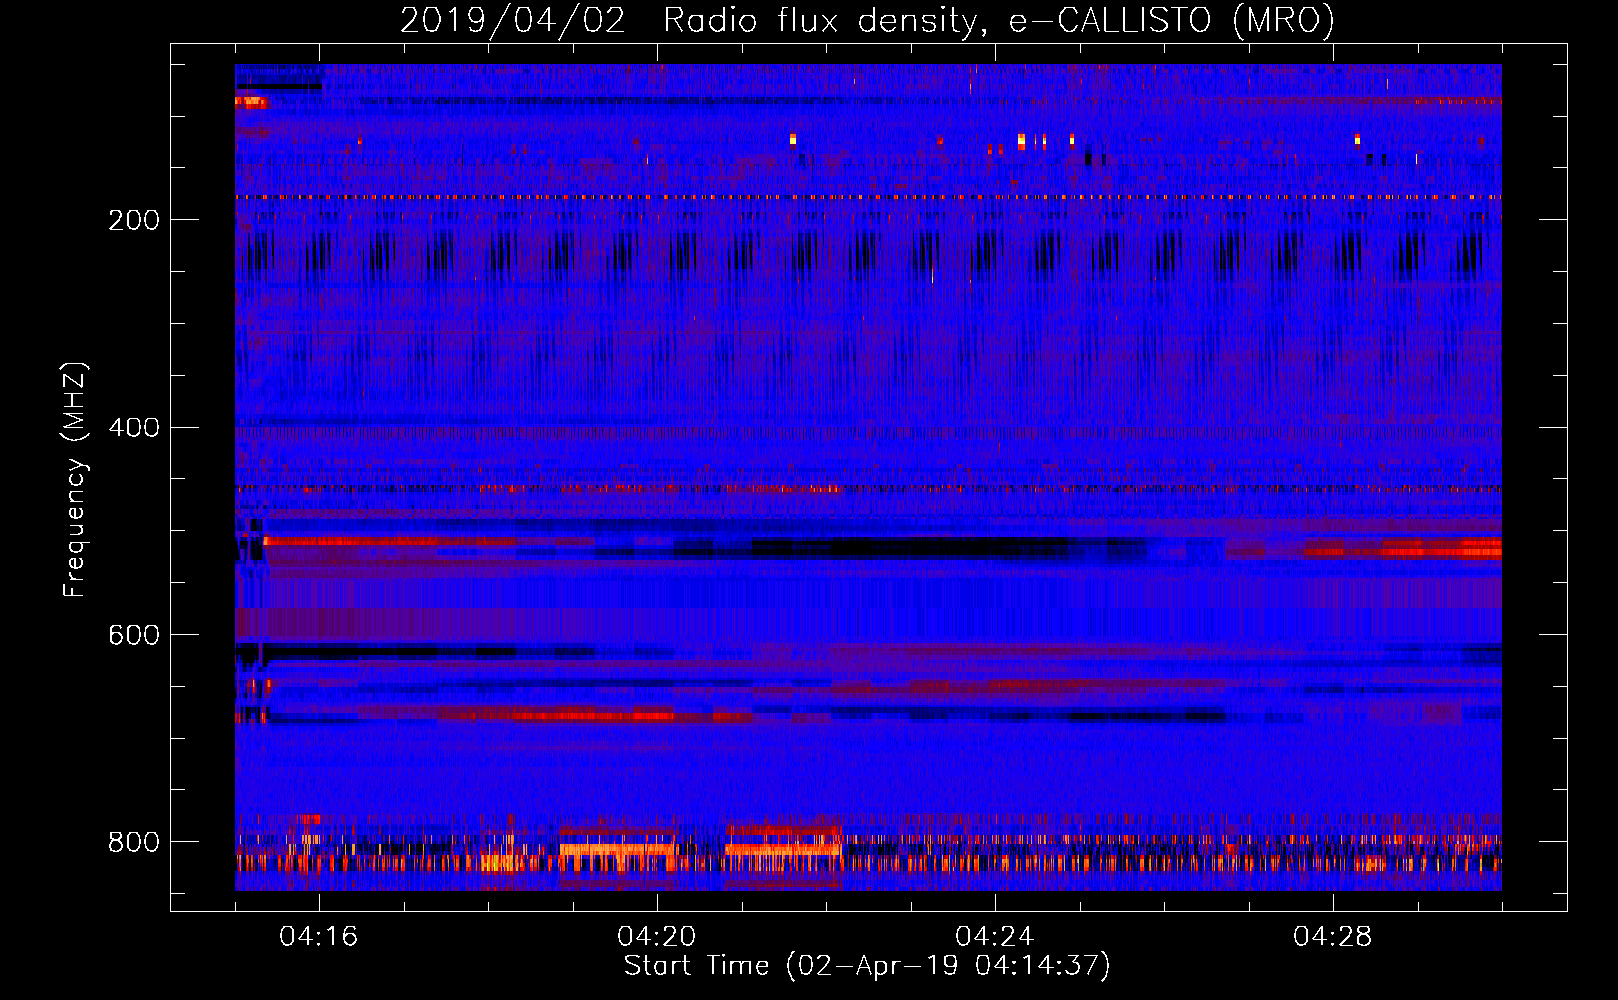Click the 04:24 time tick label

click(995, 937)
